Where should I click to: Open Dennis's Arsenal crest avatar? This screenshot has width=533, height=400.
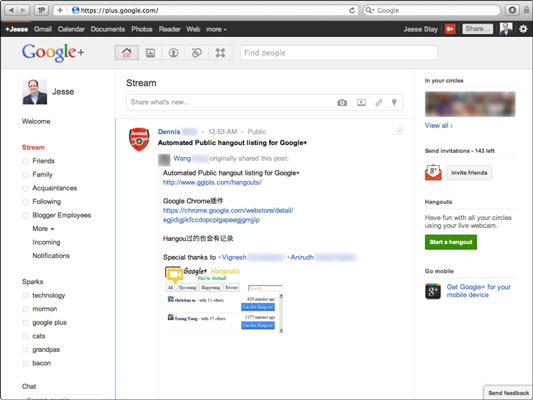click(139, 139)
